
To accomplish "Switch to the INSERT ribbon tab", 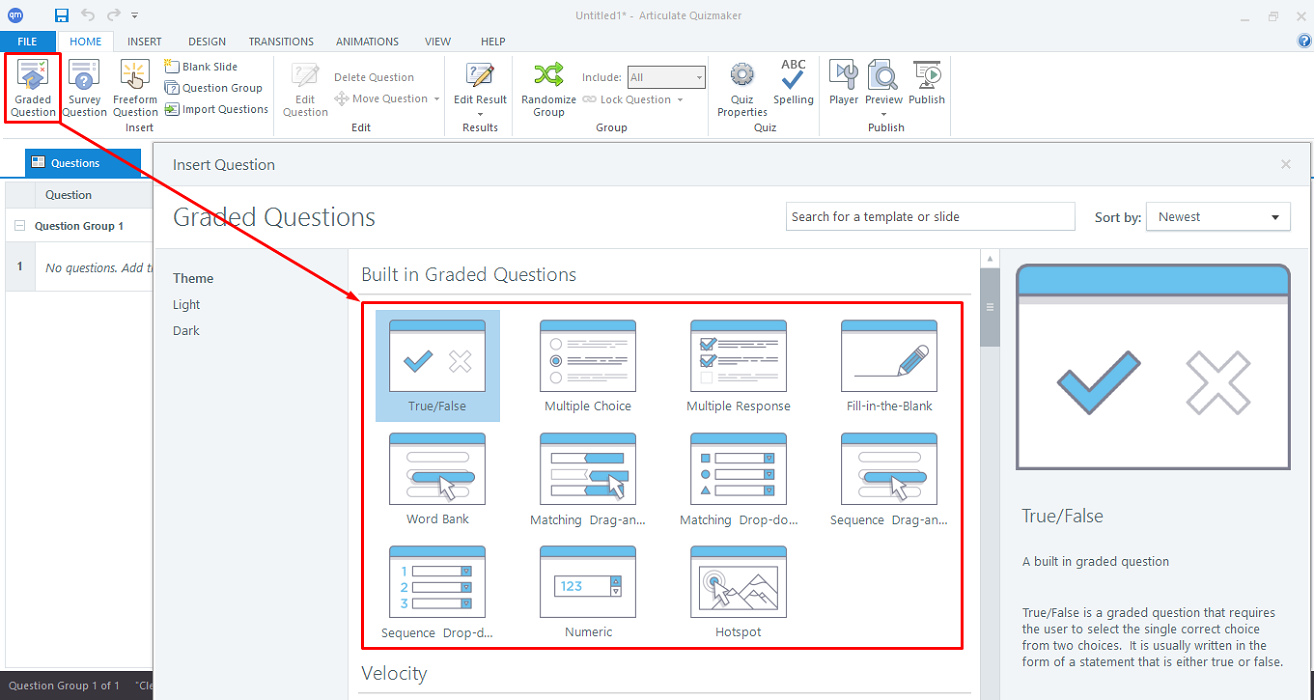I will (x=145, y=41).
